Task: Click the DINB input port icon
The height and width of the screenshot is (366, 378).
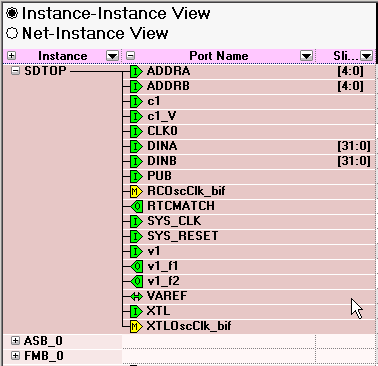Action: [136, 161]
